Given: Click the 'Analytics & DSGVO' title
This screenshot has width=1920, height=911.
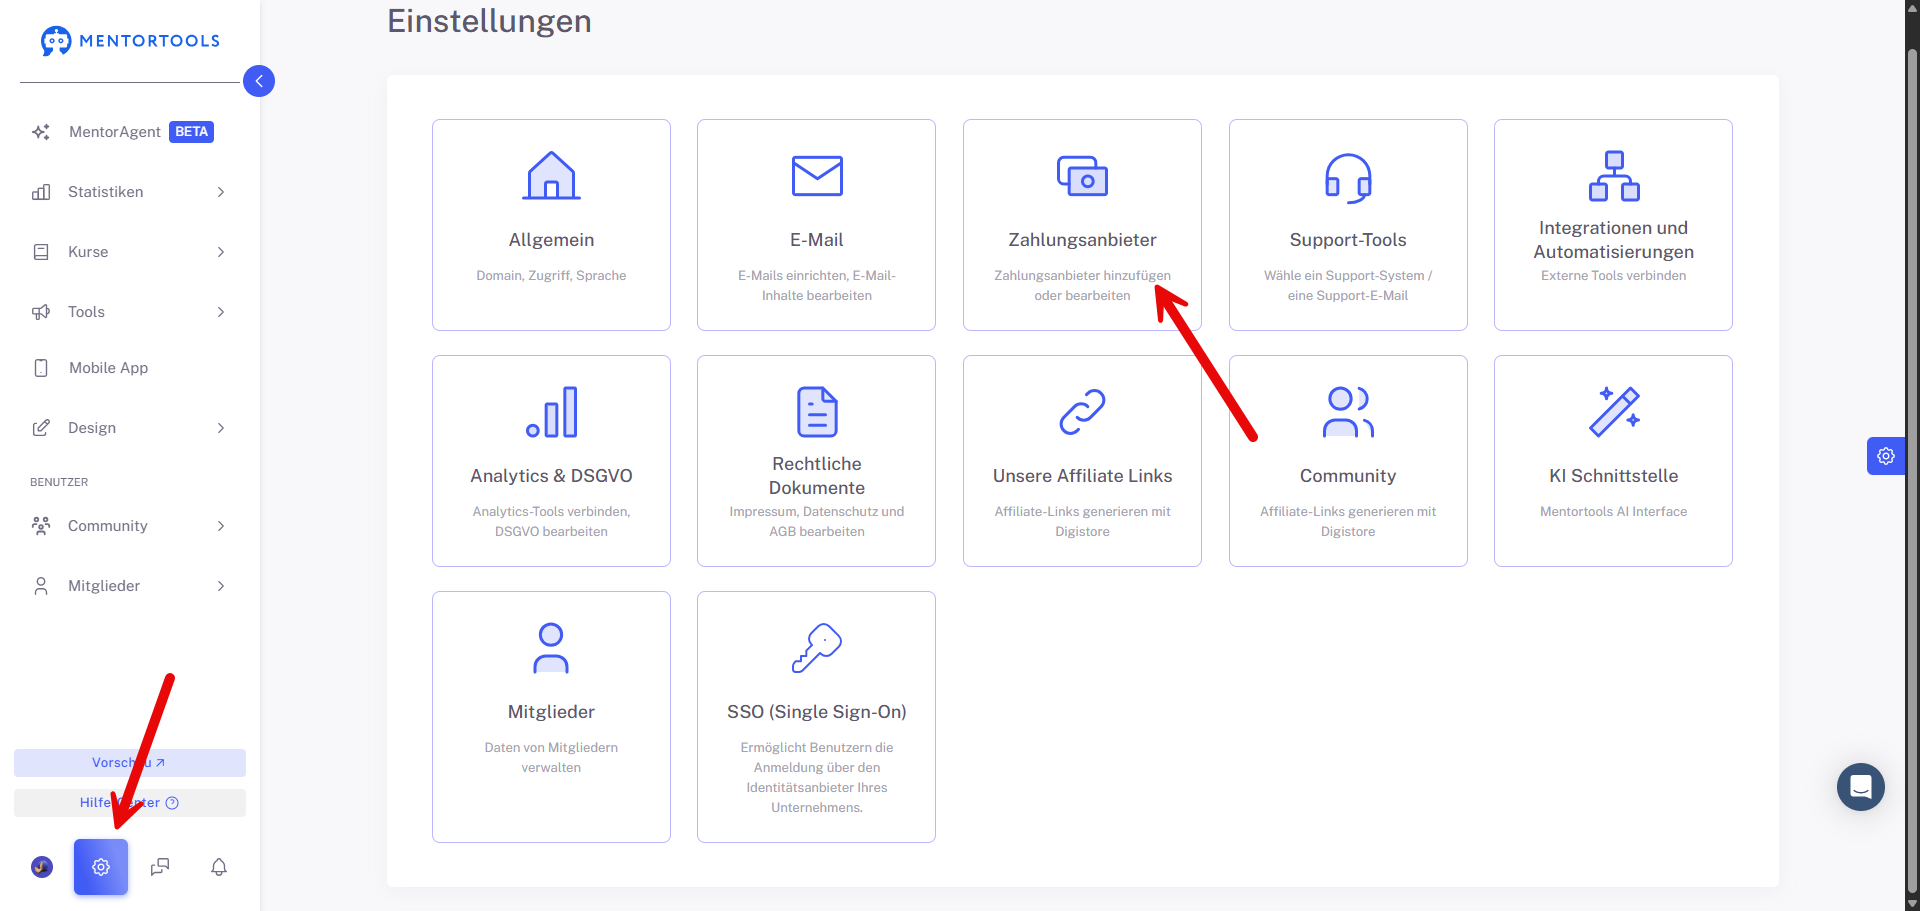Looking at the screenshot, I should (551, 476).
